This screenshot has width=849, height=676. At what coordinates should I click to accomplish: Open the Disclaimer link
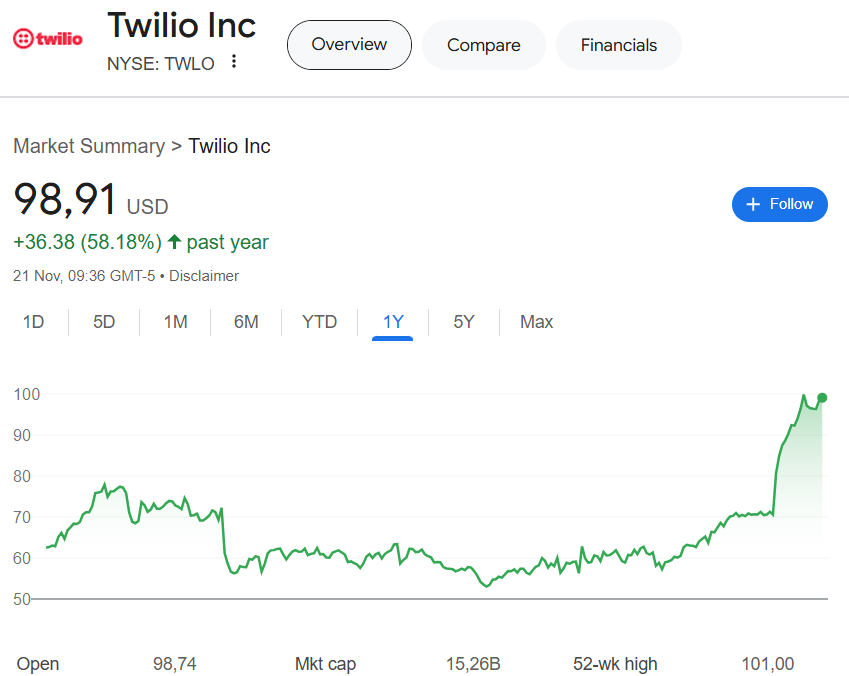[204, 276]
